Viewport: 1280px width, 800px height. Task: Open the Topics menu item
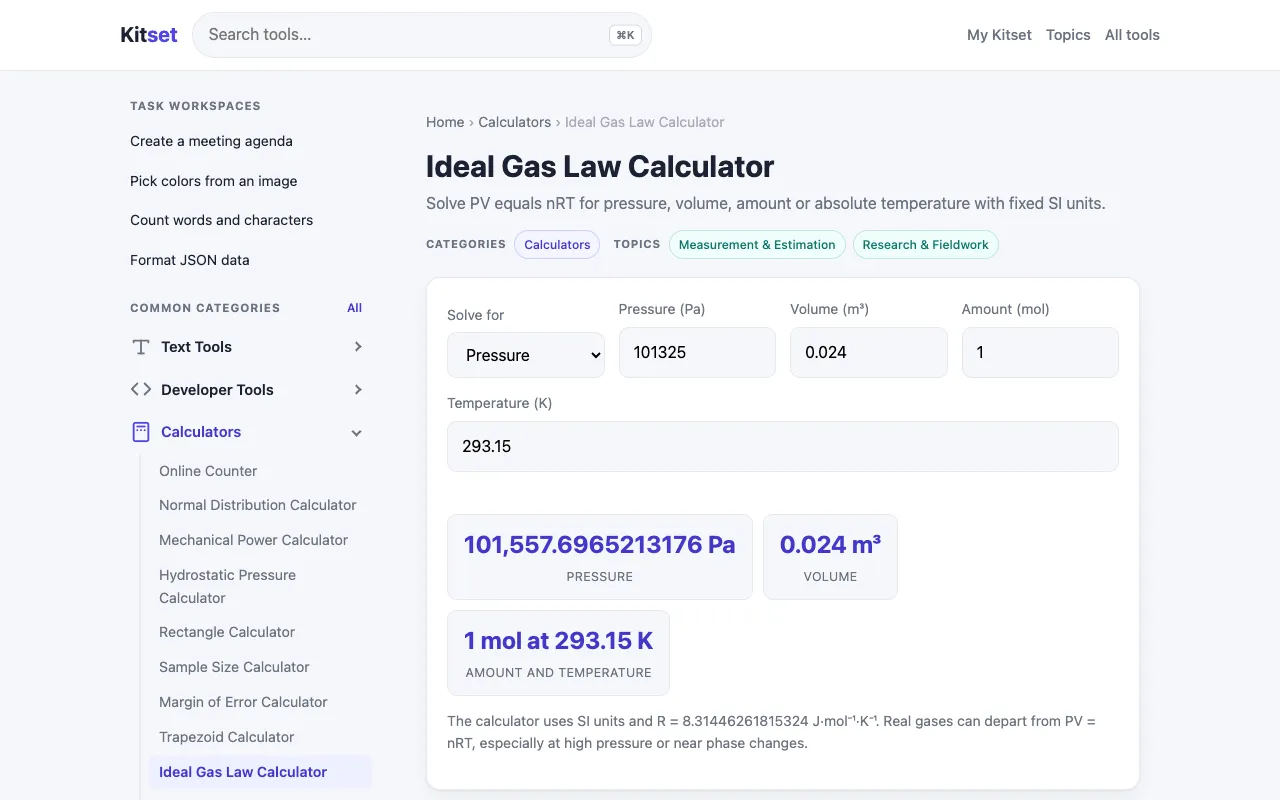click(x=1068, y=35)
